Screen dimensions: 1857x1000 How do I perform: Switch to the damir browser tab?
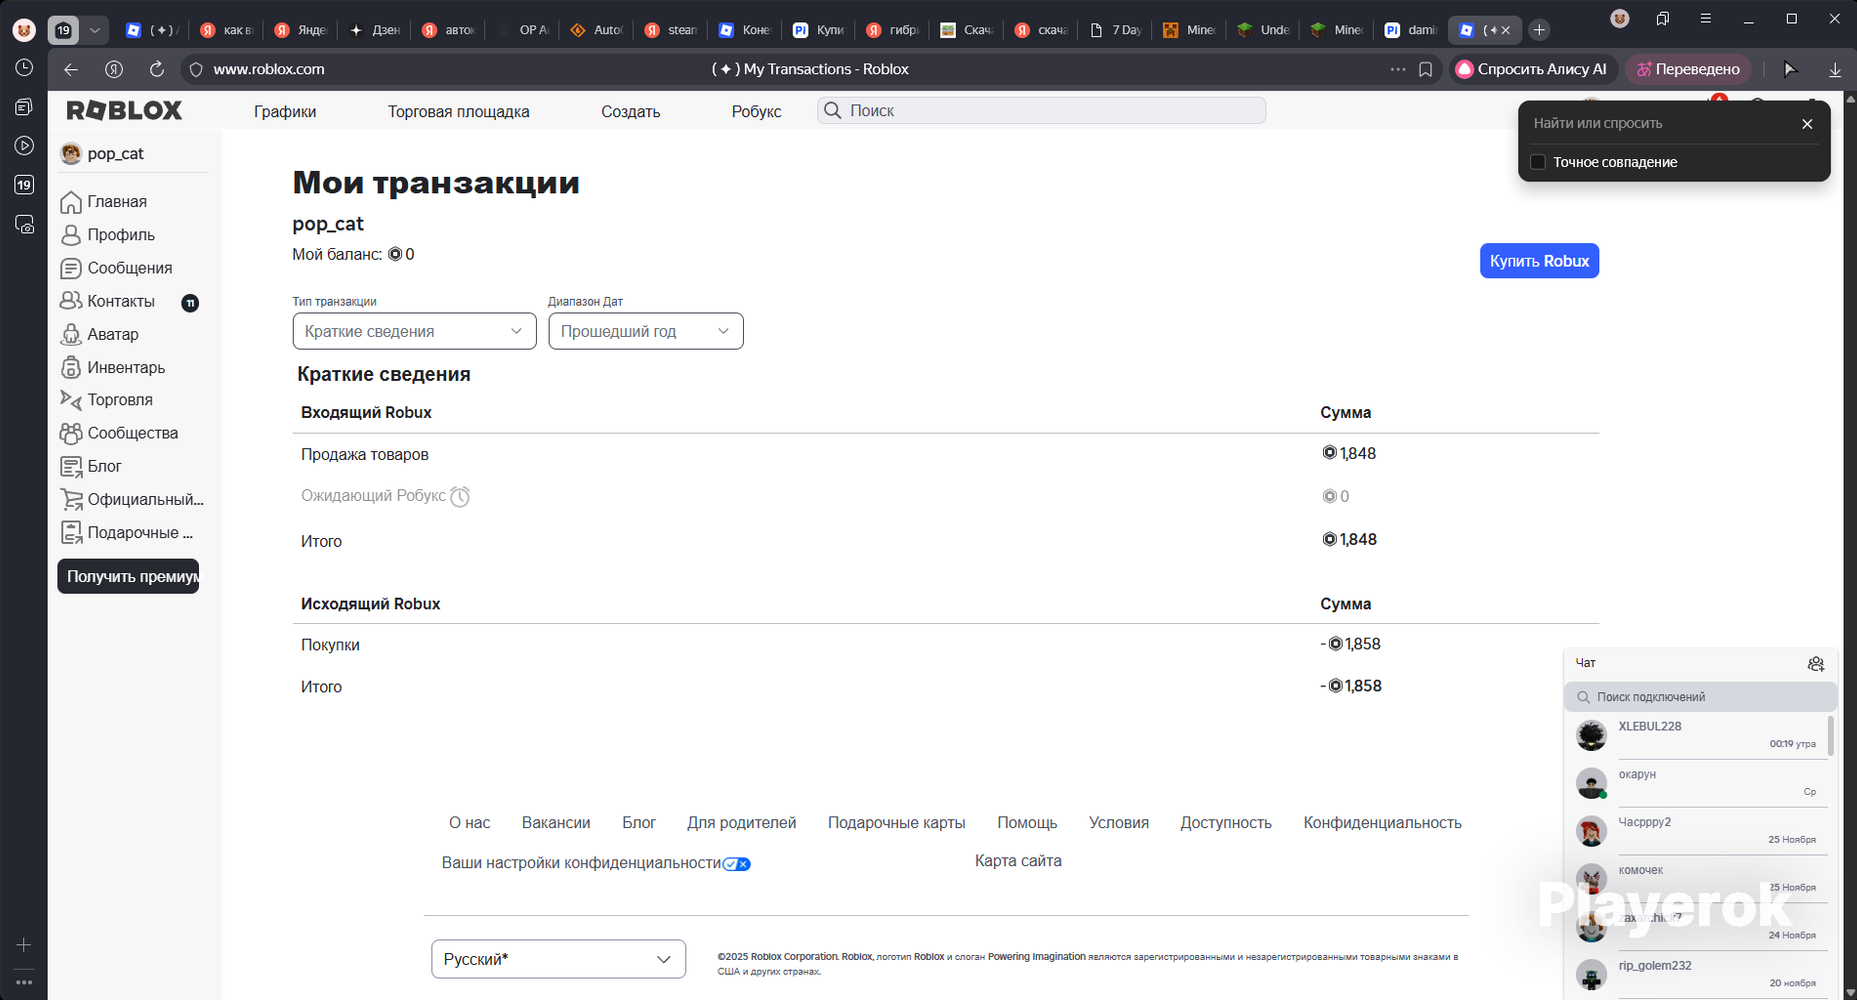[1412, 30]
